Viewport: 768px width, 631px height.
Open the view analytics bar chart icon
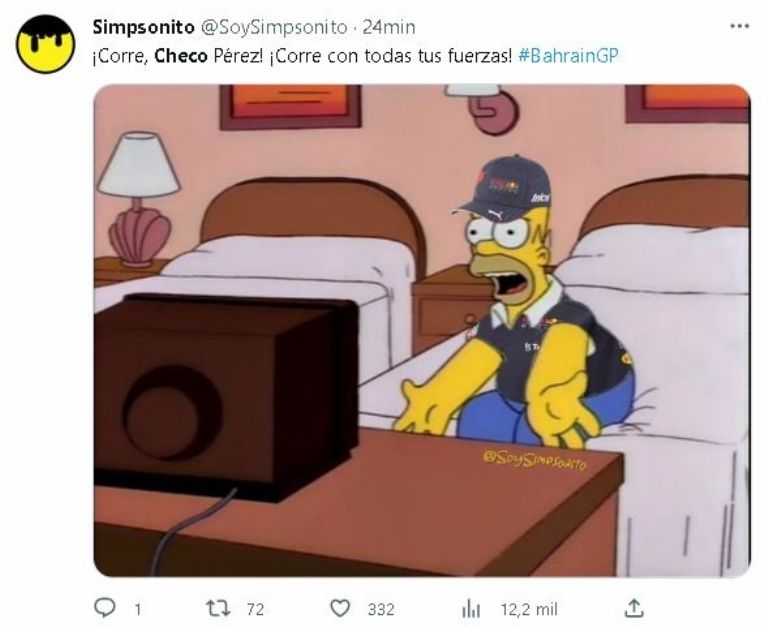pyautogui.click(x=471, y=609)
